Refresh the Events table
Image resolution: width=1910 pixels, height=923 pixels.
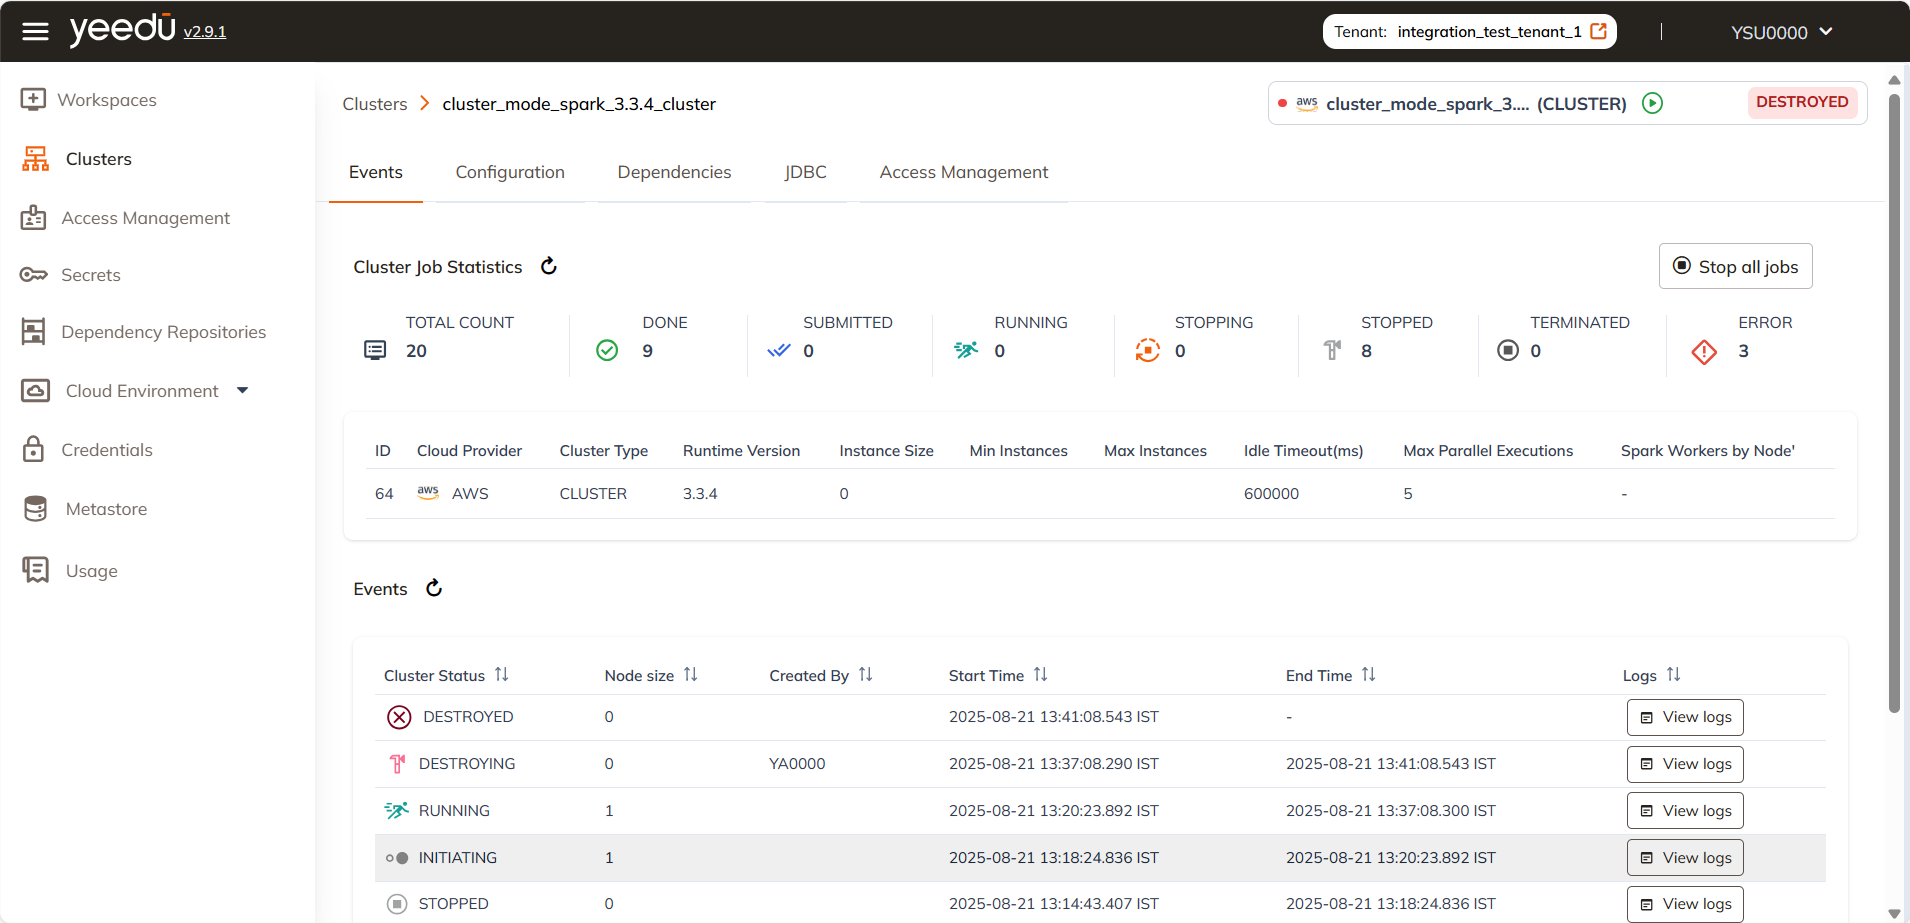(433, 588)
